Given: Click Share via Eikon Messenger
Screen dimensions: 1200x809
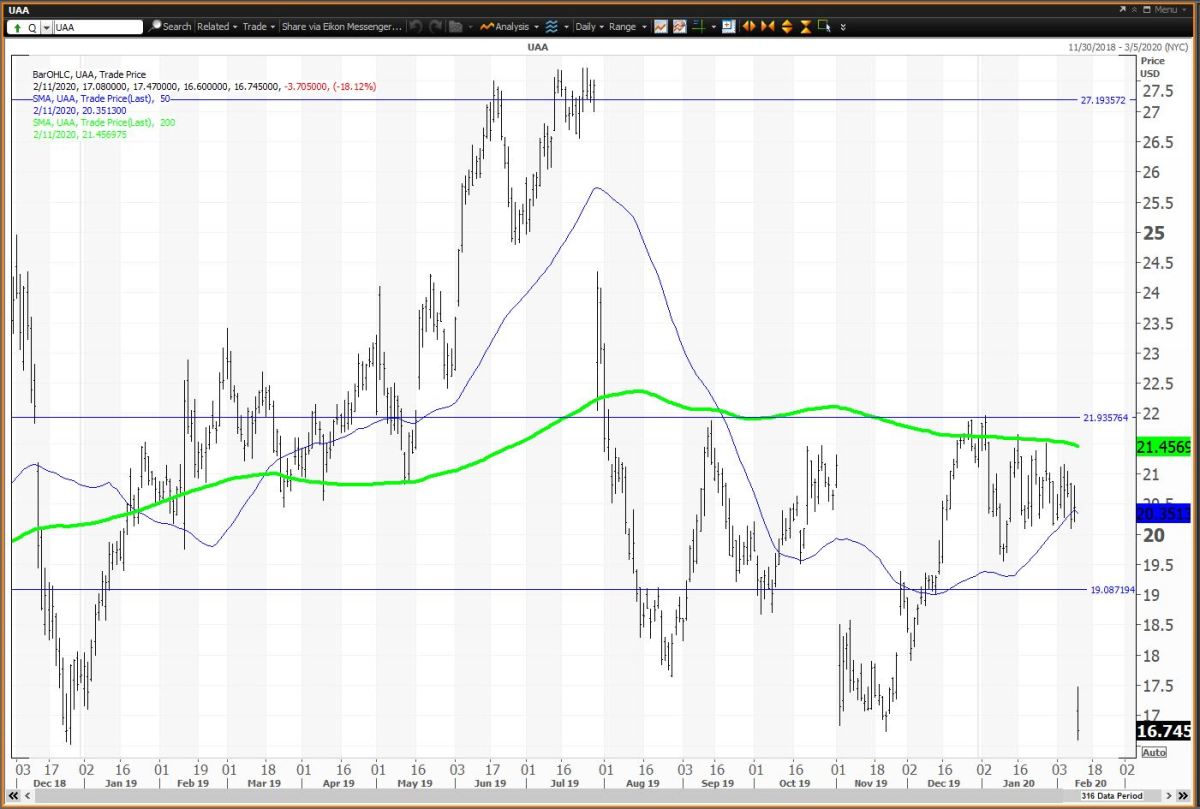Looking at the screenshot, I should 341,27.
